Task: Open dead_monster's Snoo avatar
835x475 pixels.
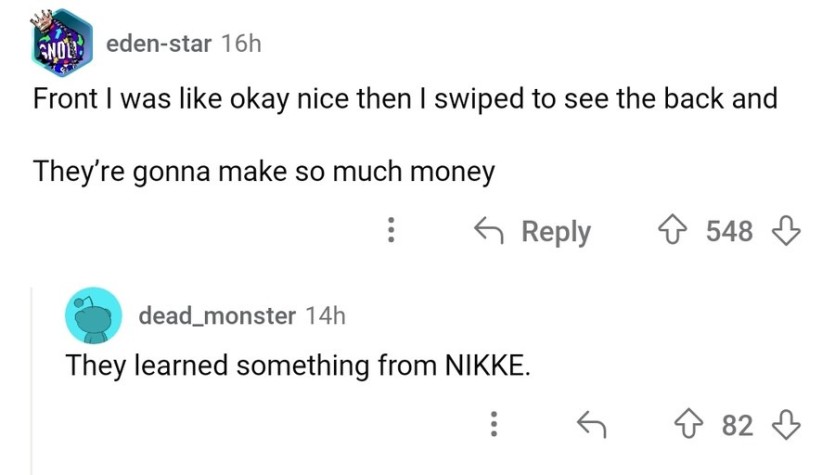Action: (x=93, y=315)
